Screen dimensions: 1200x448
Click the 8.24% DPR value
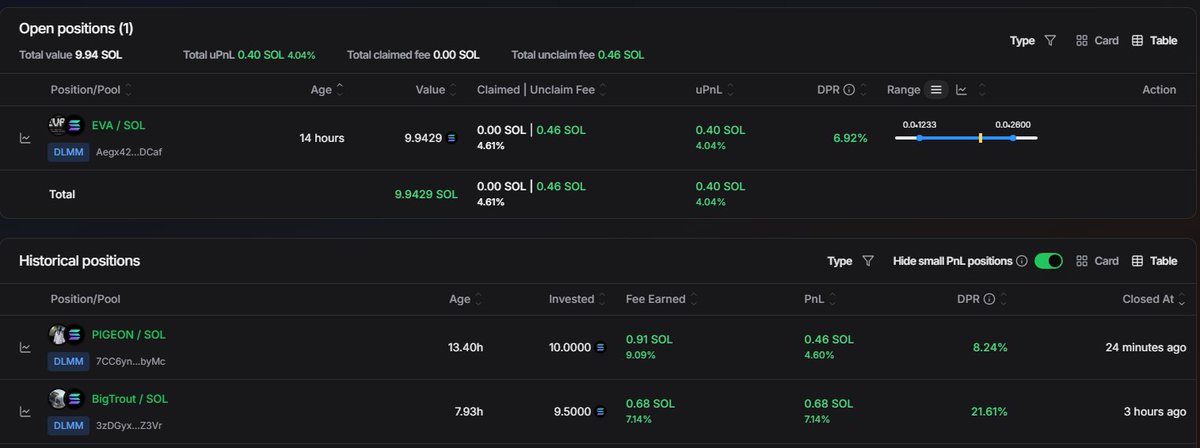(x=990, y=347)
